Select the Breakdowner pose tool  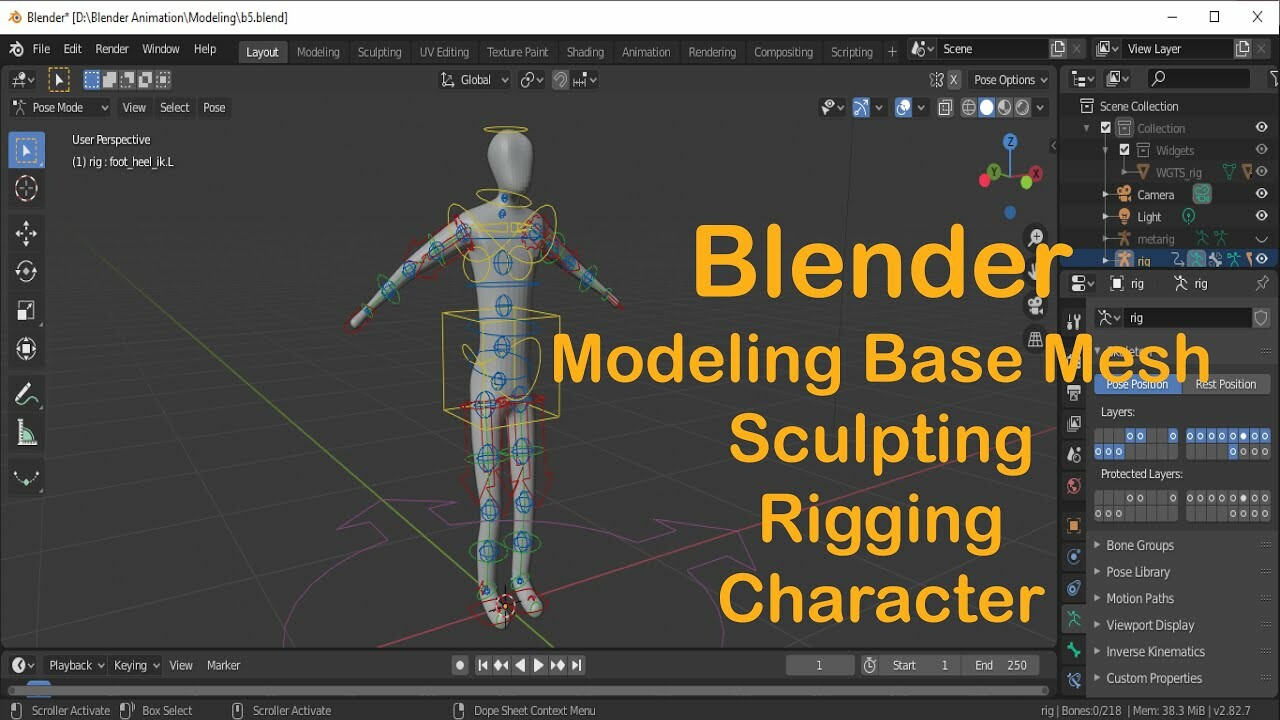pos(27,478)
